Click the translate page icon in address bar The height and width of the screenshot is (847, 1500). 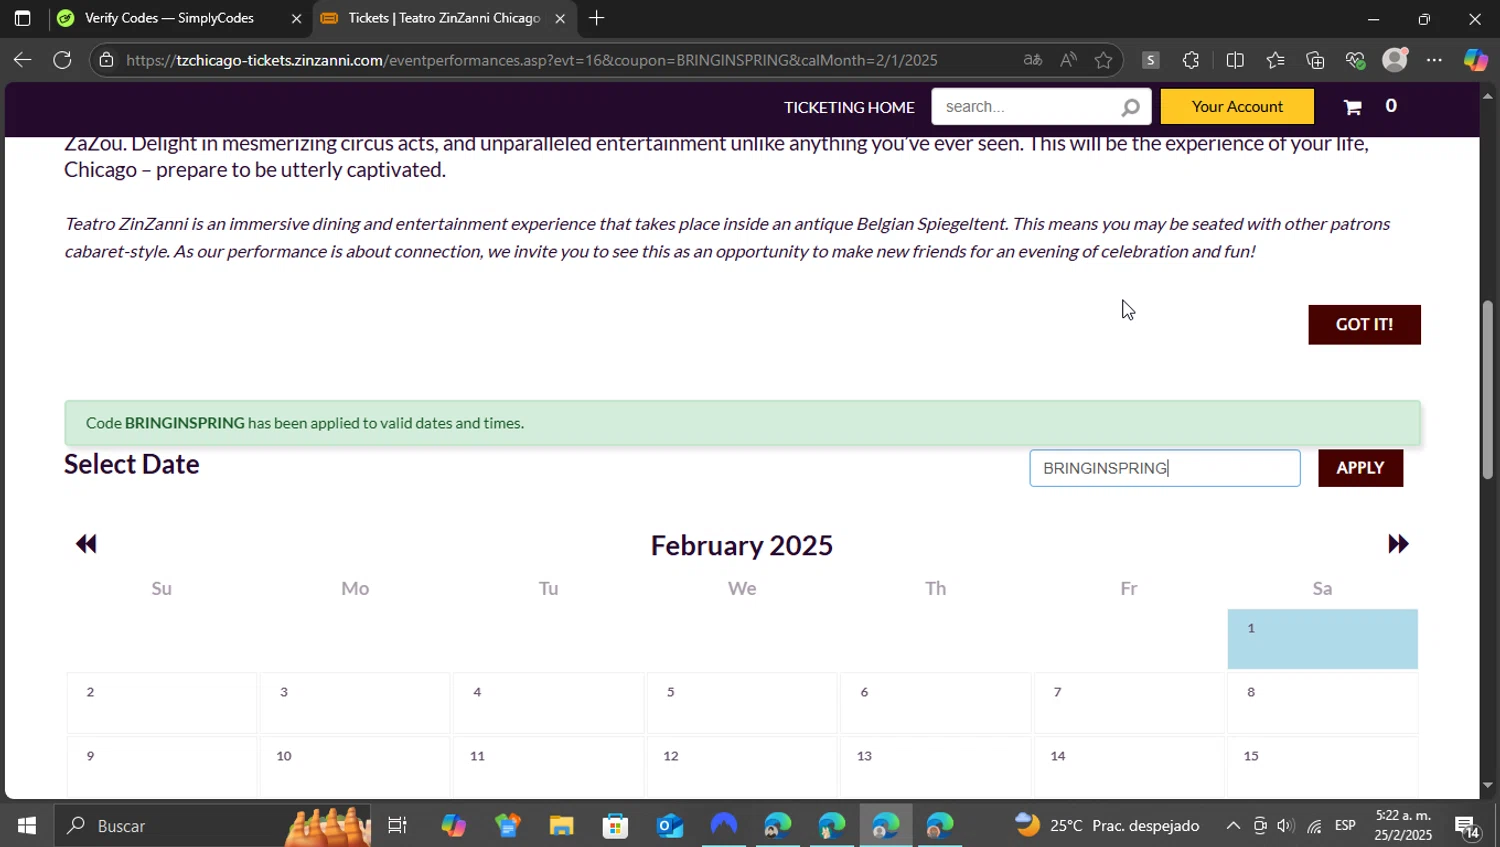tap(1033, 60)
